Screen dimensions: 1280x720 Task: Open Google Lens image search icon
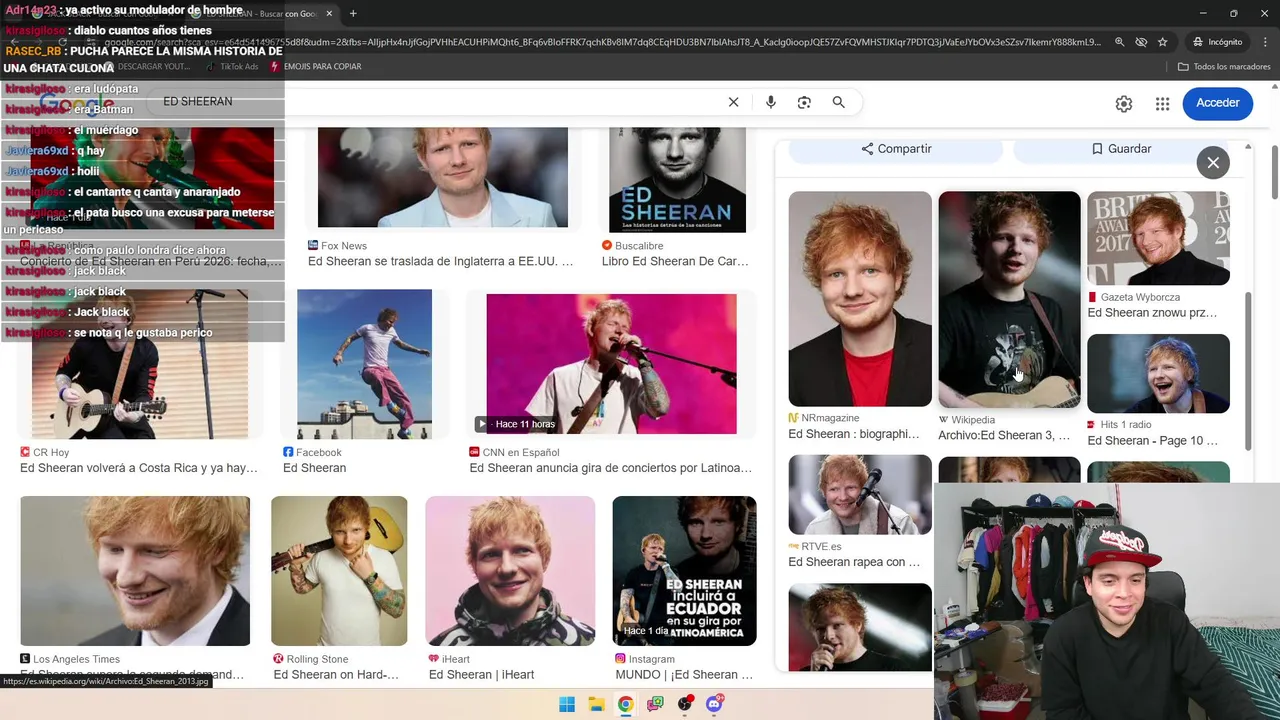point(804,102)
